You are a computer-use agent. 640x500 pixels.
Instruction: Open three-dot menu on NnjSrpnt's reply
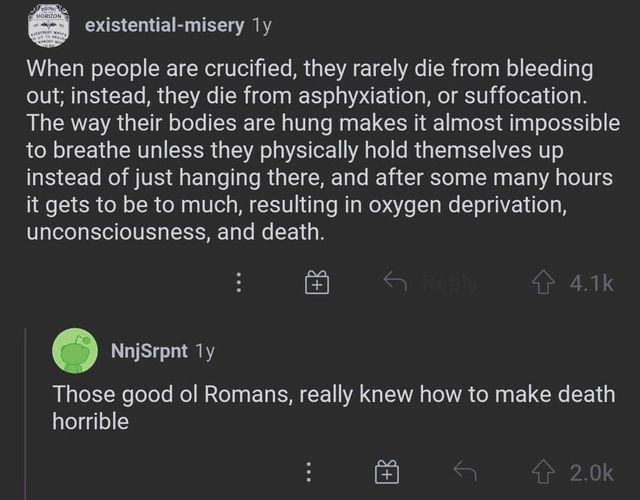pyautogui.click(x=310, y=471)
